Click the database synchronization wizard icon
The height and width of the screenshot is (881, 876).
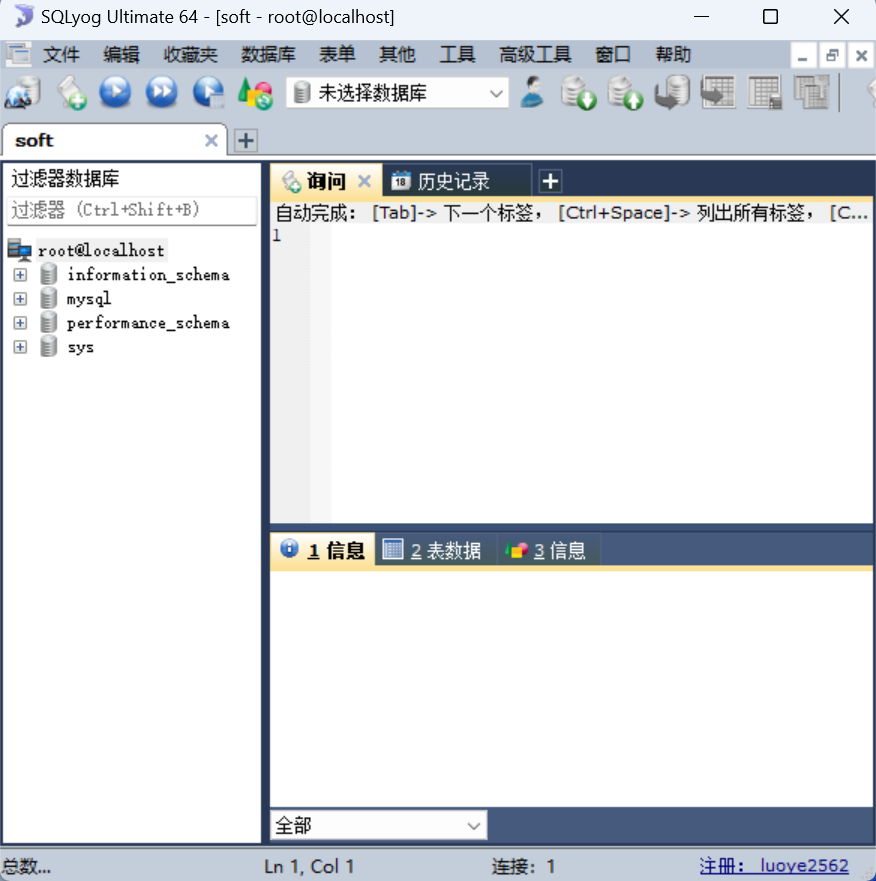click(x=671, y=94)
